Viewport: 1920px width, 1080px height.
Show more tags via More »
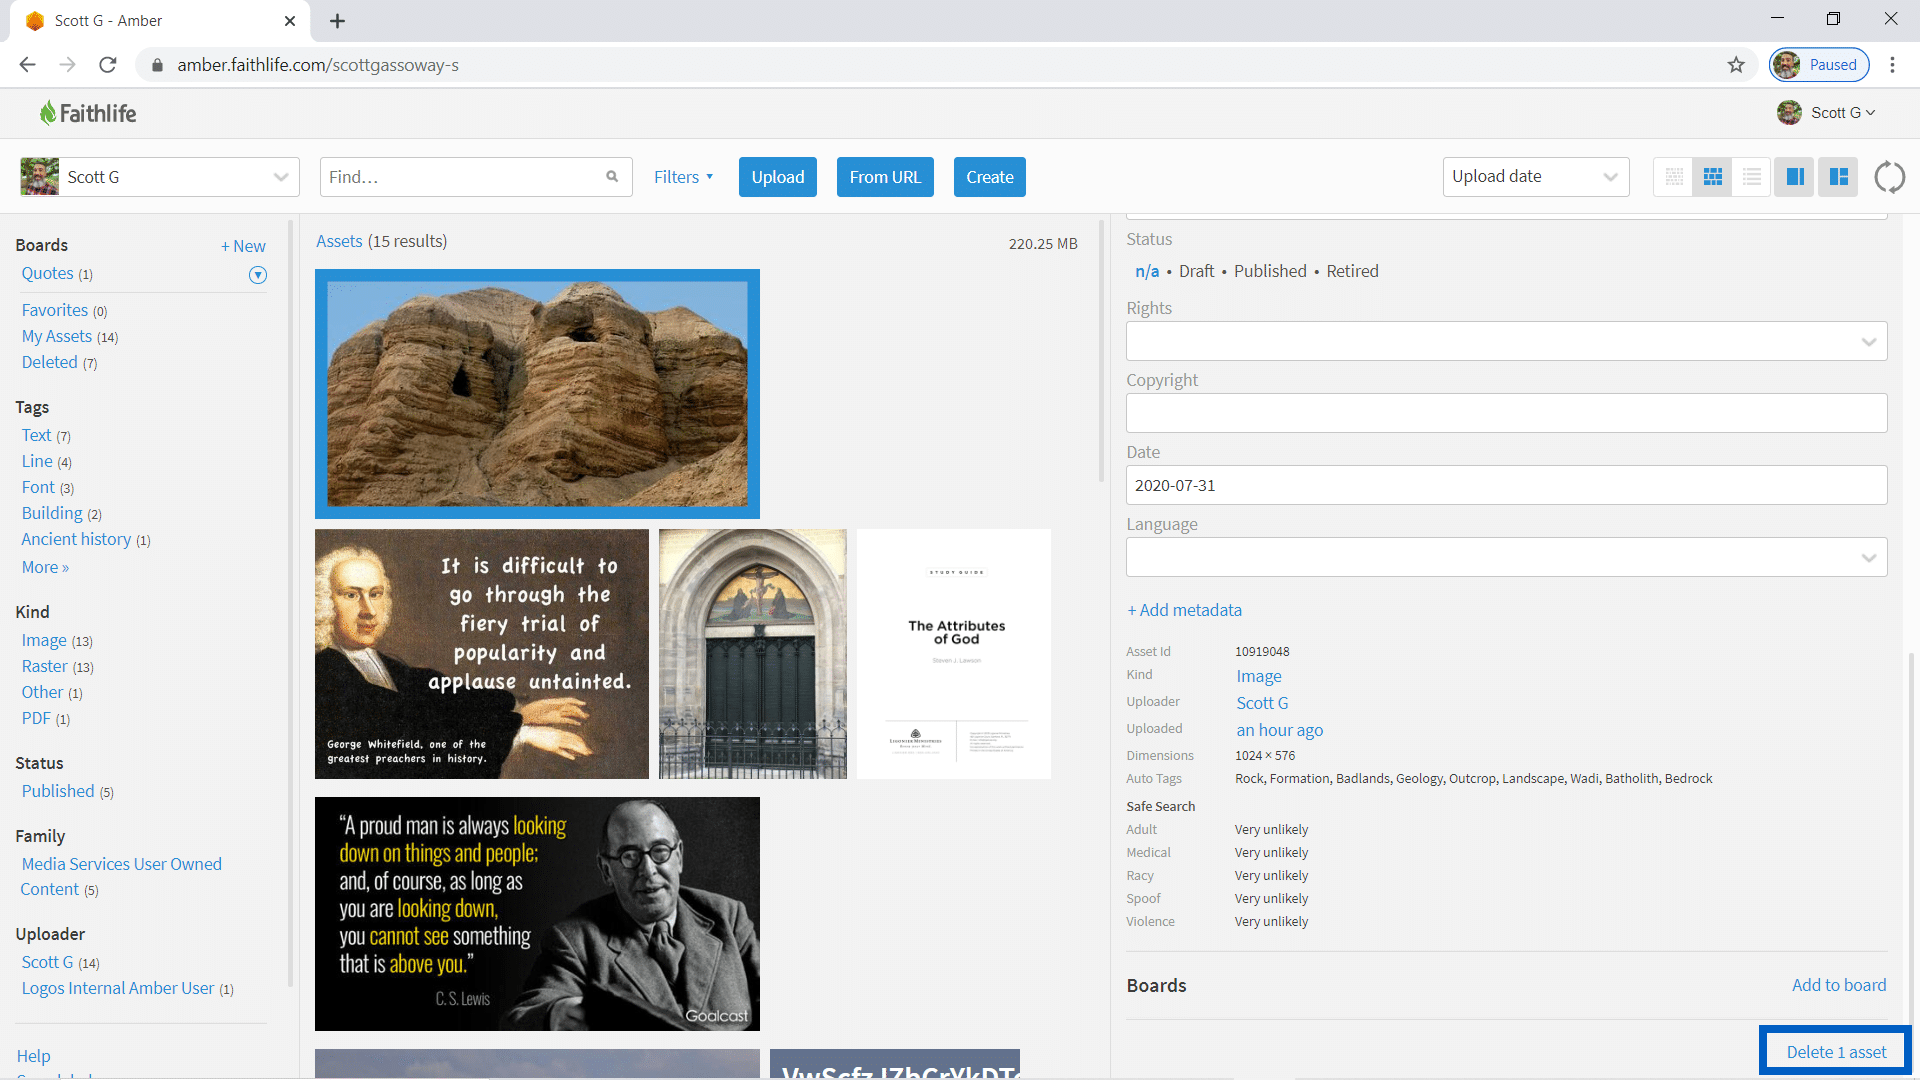pyautogui.click(x=45, y=567)
